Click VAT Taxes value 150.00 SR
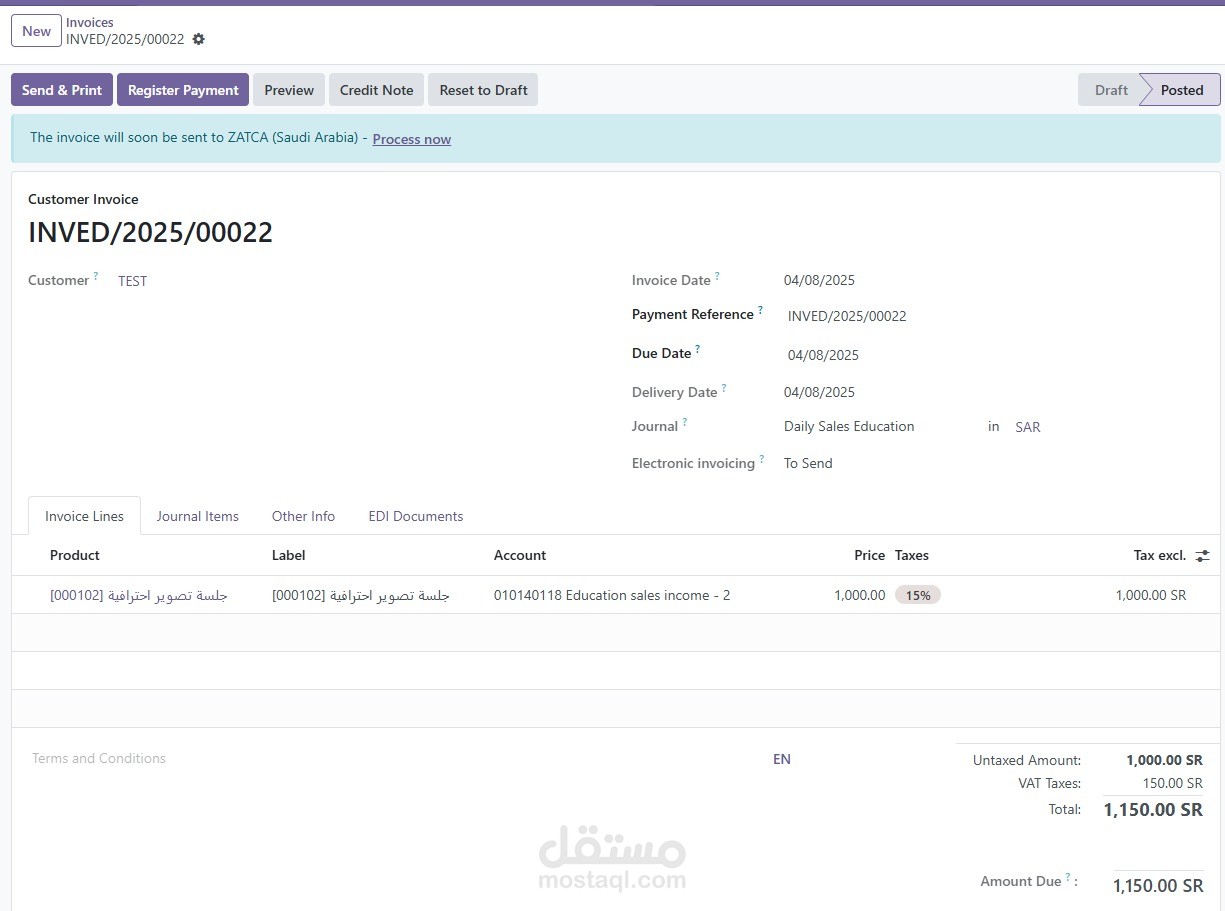 [1172, 783]
